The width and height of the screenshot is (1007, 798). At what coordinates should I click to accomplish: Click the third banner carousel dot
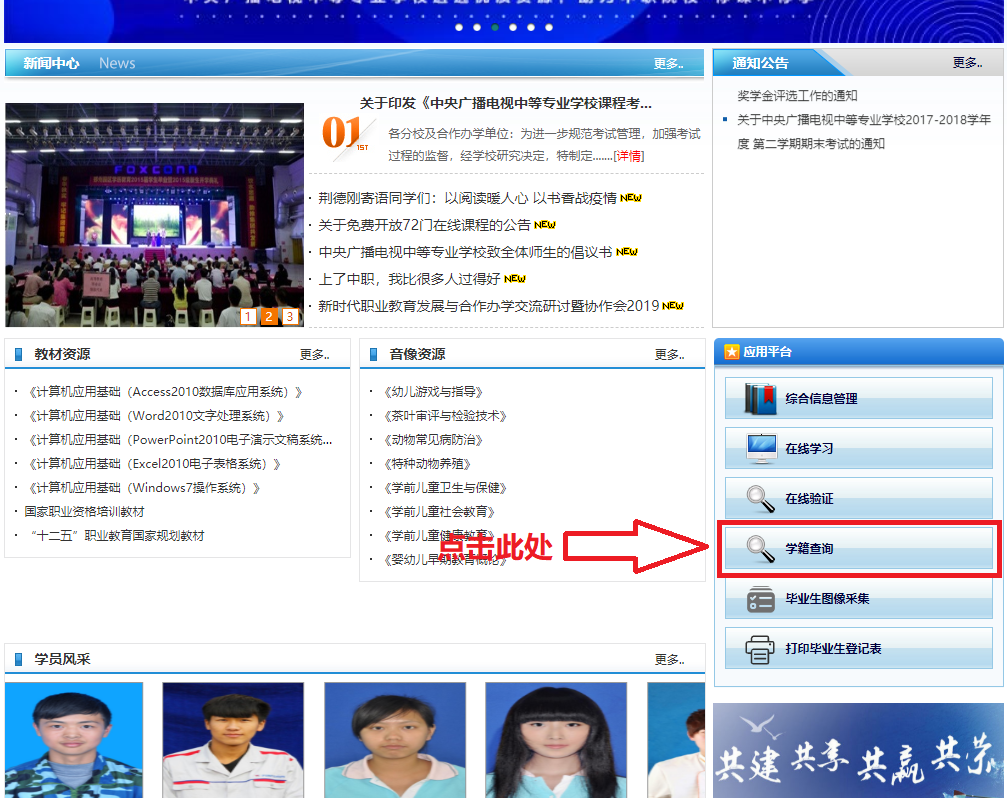pos(495,28)
